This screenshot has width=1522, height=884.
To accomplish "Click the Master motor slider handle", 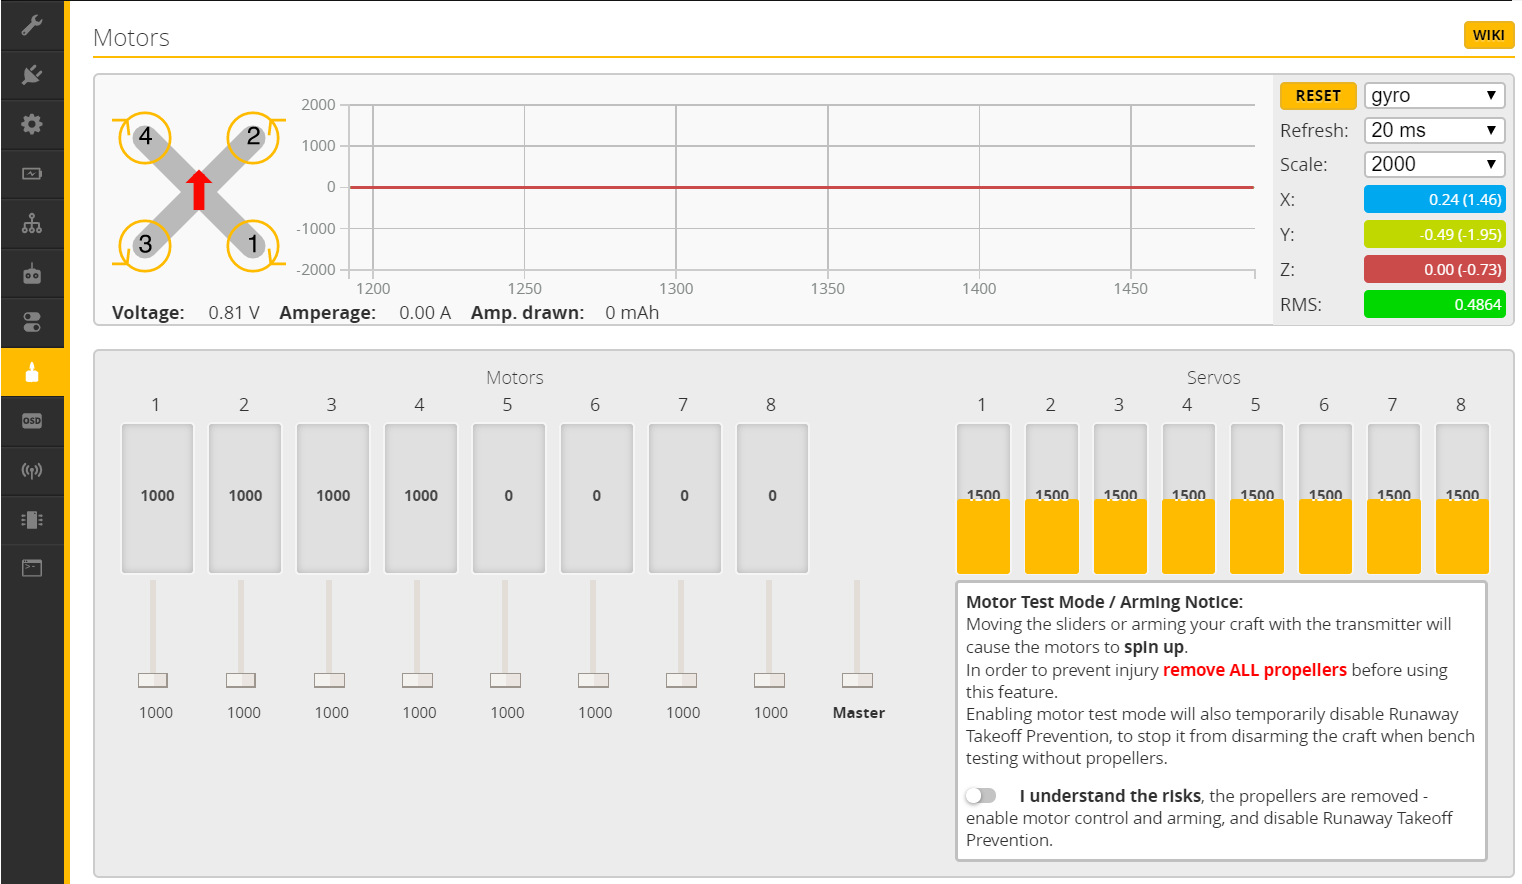I will (857, 680).
